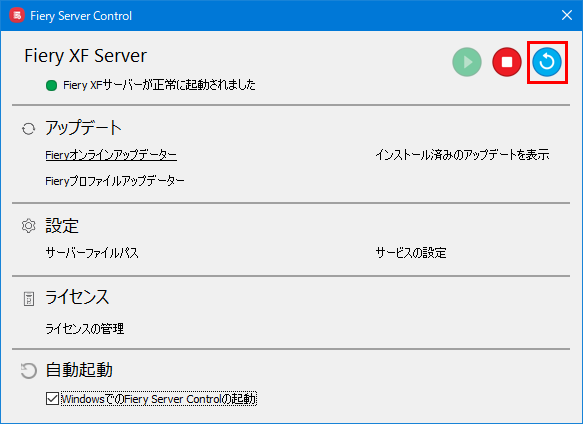Open ライセンスの管理
The height and width of the screenshot is (424, 583).
(85, 329)
